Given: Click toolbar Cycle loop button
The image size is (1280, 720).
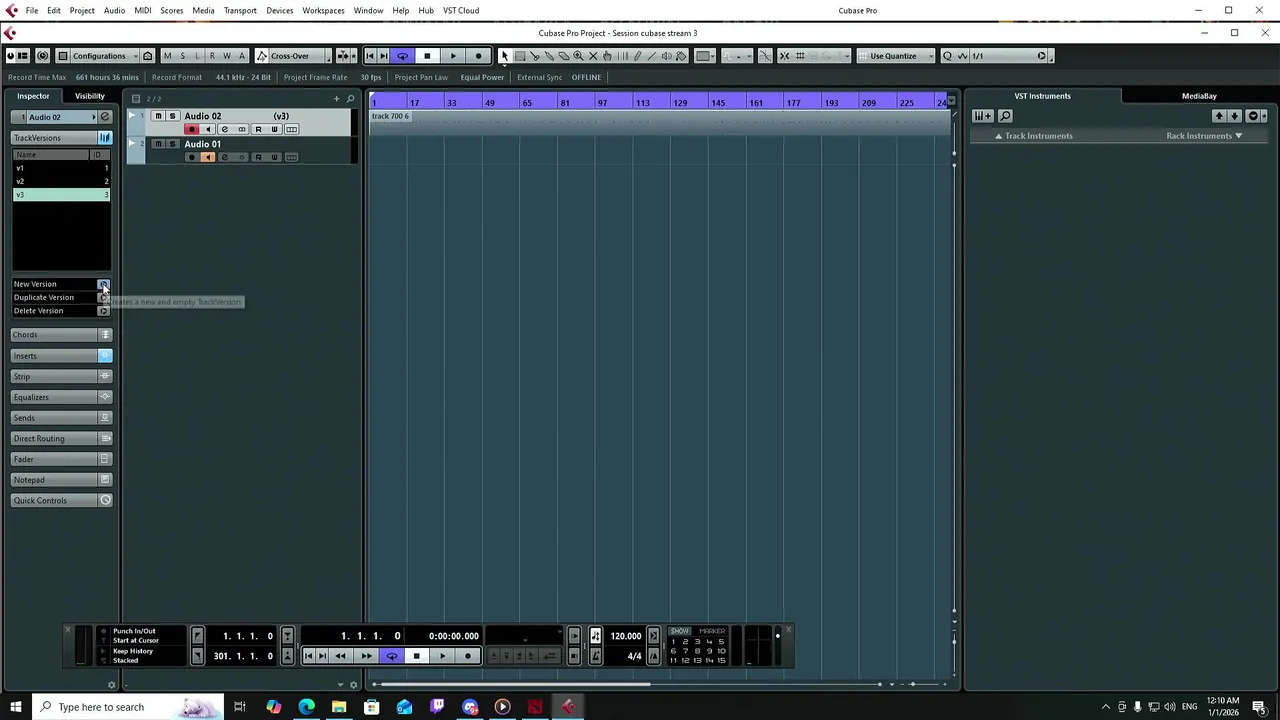Looking at the screenshot, I should (x=402, y=56).
